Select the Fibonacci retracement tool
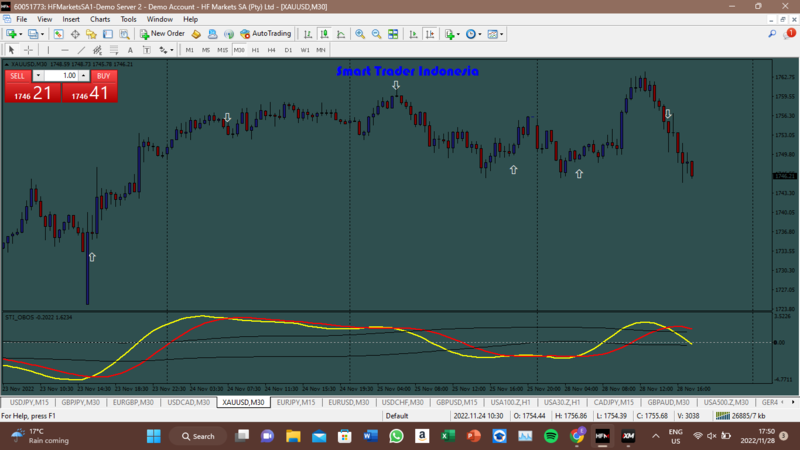Screen dimensions: 800x450 point(114,50)
